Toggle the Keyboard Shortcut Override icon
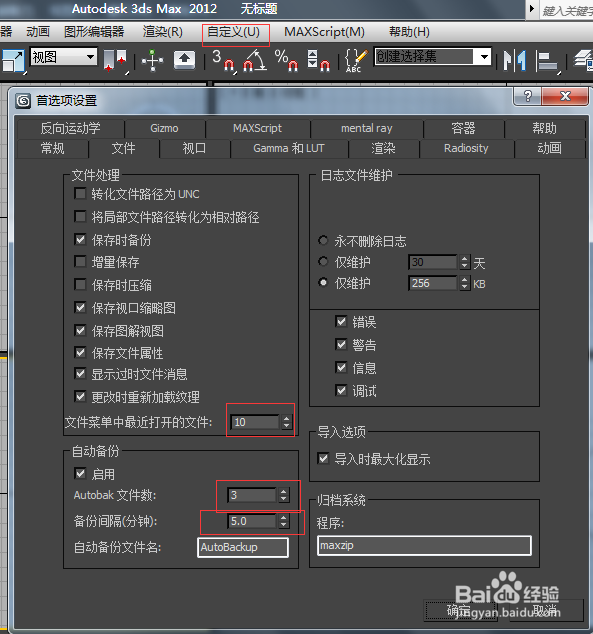 click(184, 61)
